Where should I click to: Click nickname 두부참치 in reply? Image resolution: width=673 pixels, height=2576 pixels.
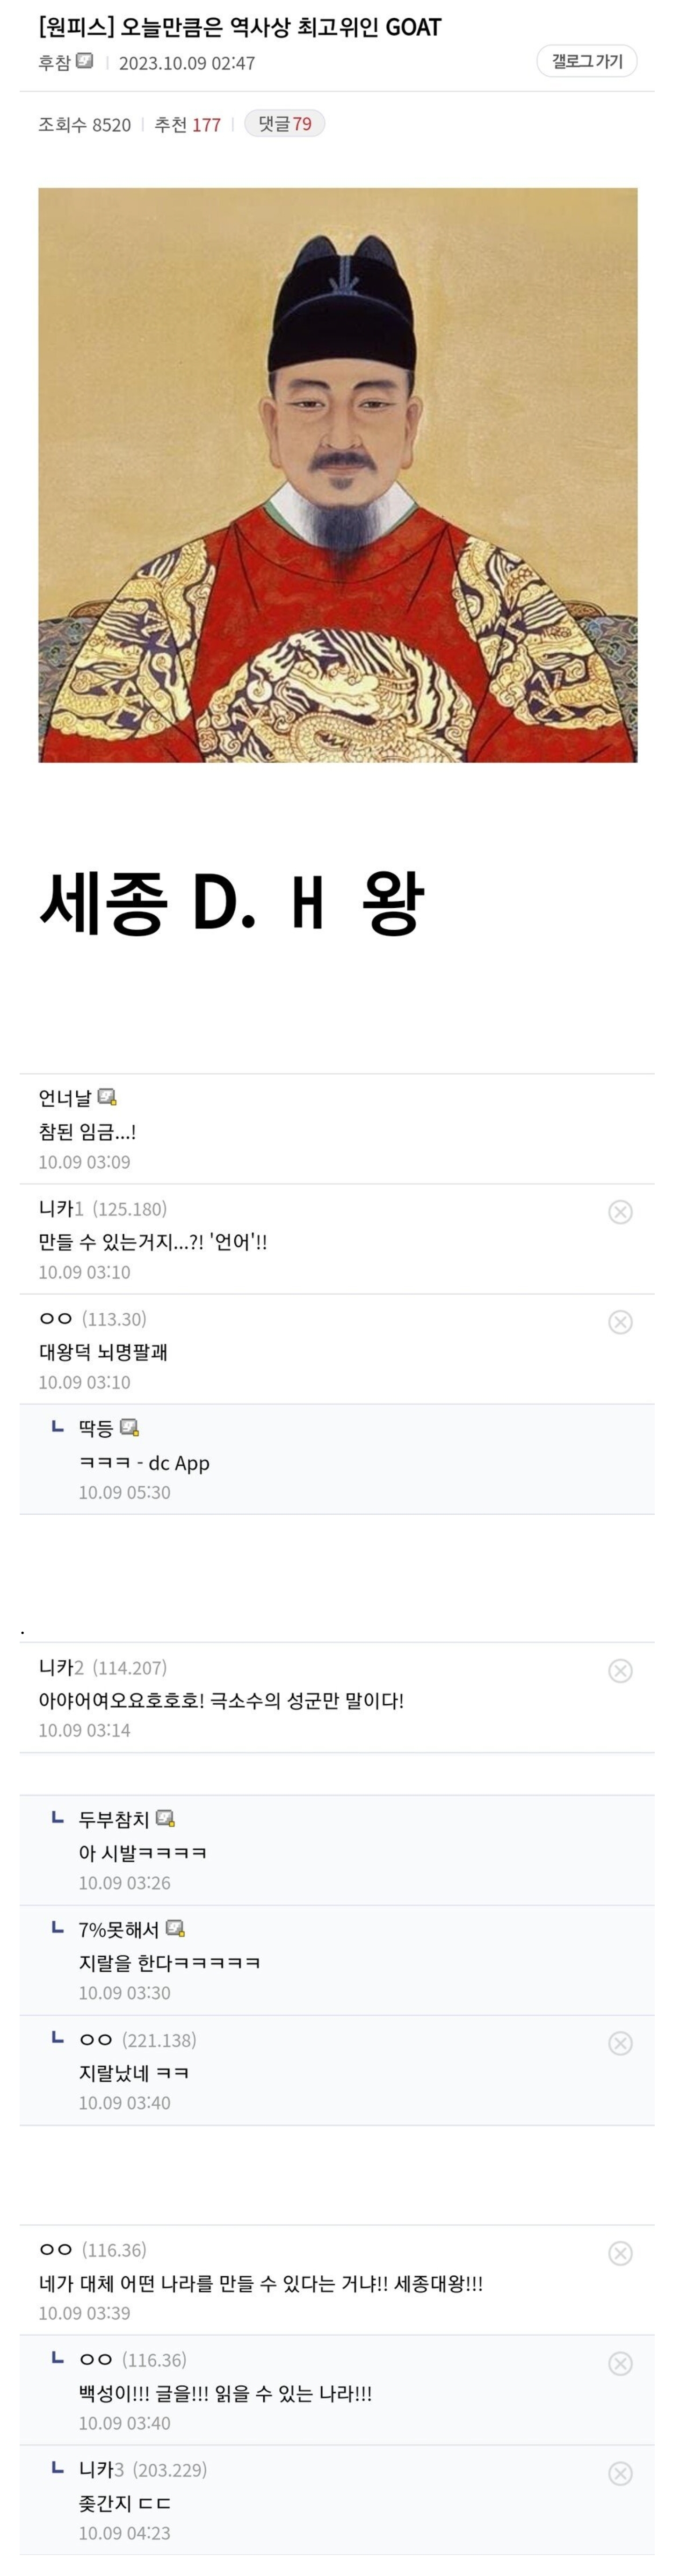[x=114, y=1819]
